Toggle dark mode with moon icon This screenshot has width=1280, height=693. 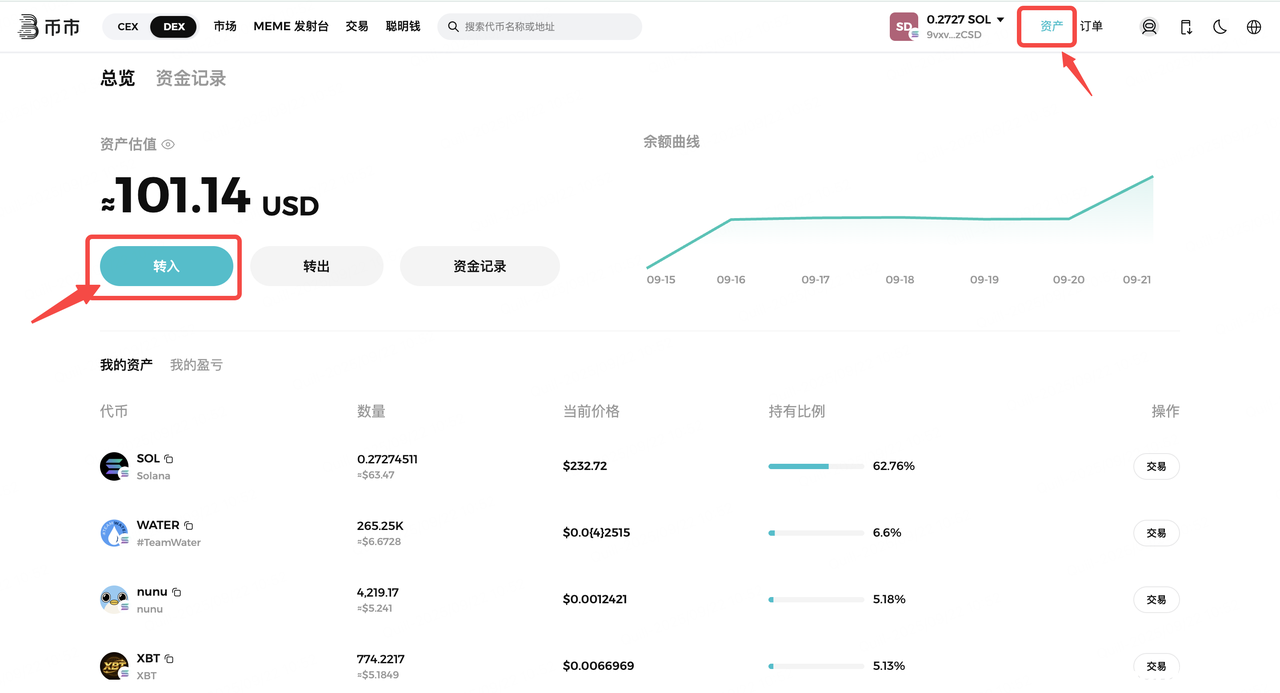point(1220,27)
